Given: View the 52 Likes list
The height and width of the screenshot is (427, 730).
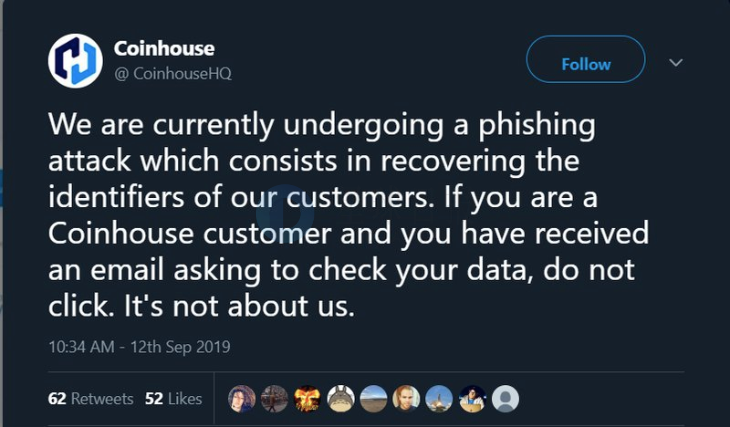Looking at the screenshot, I should [173, 399].
